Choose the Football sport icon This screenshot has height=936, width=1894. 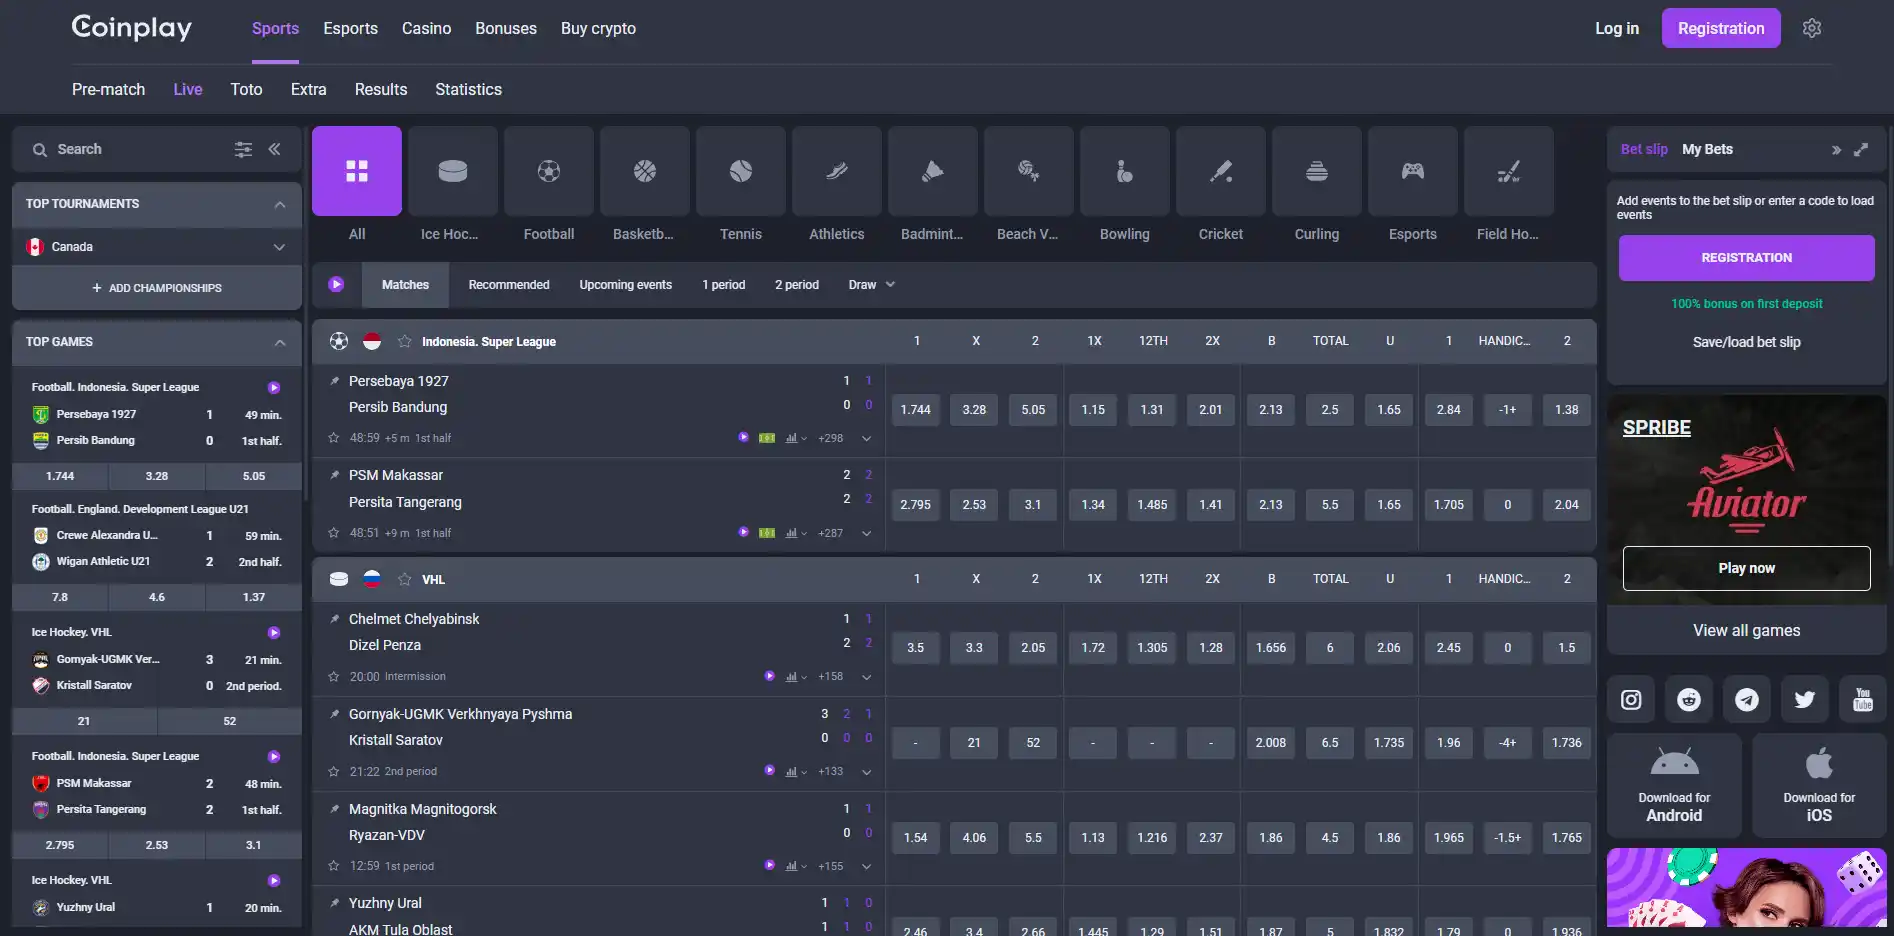549,171
